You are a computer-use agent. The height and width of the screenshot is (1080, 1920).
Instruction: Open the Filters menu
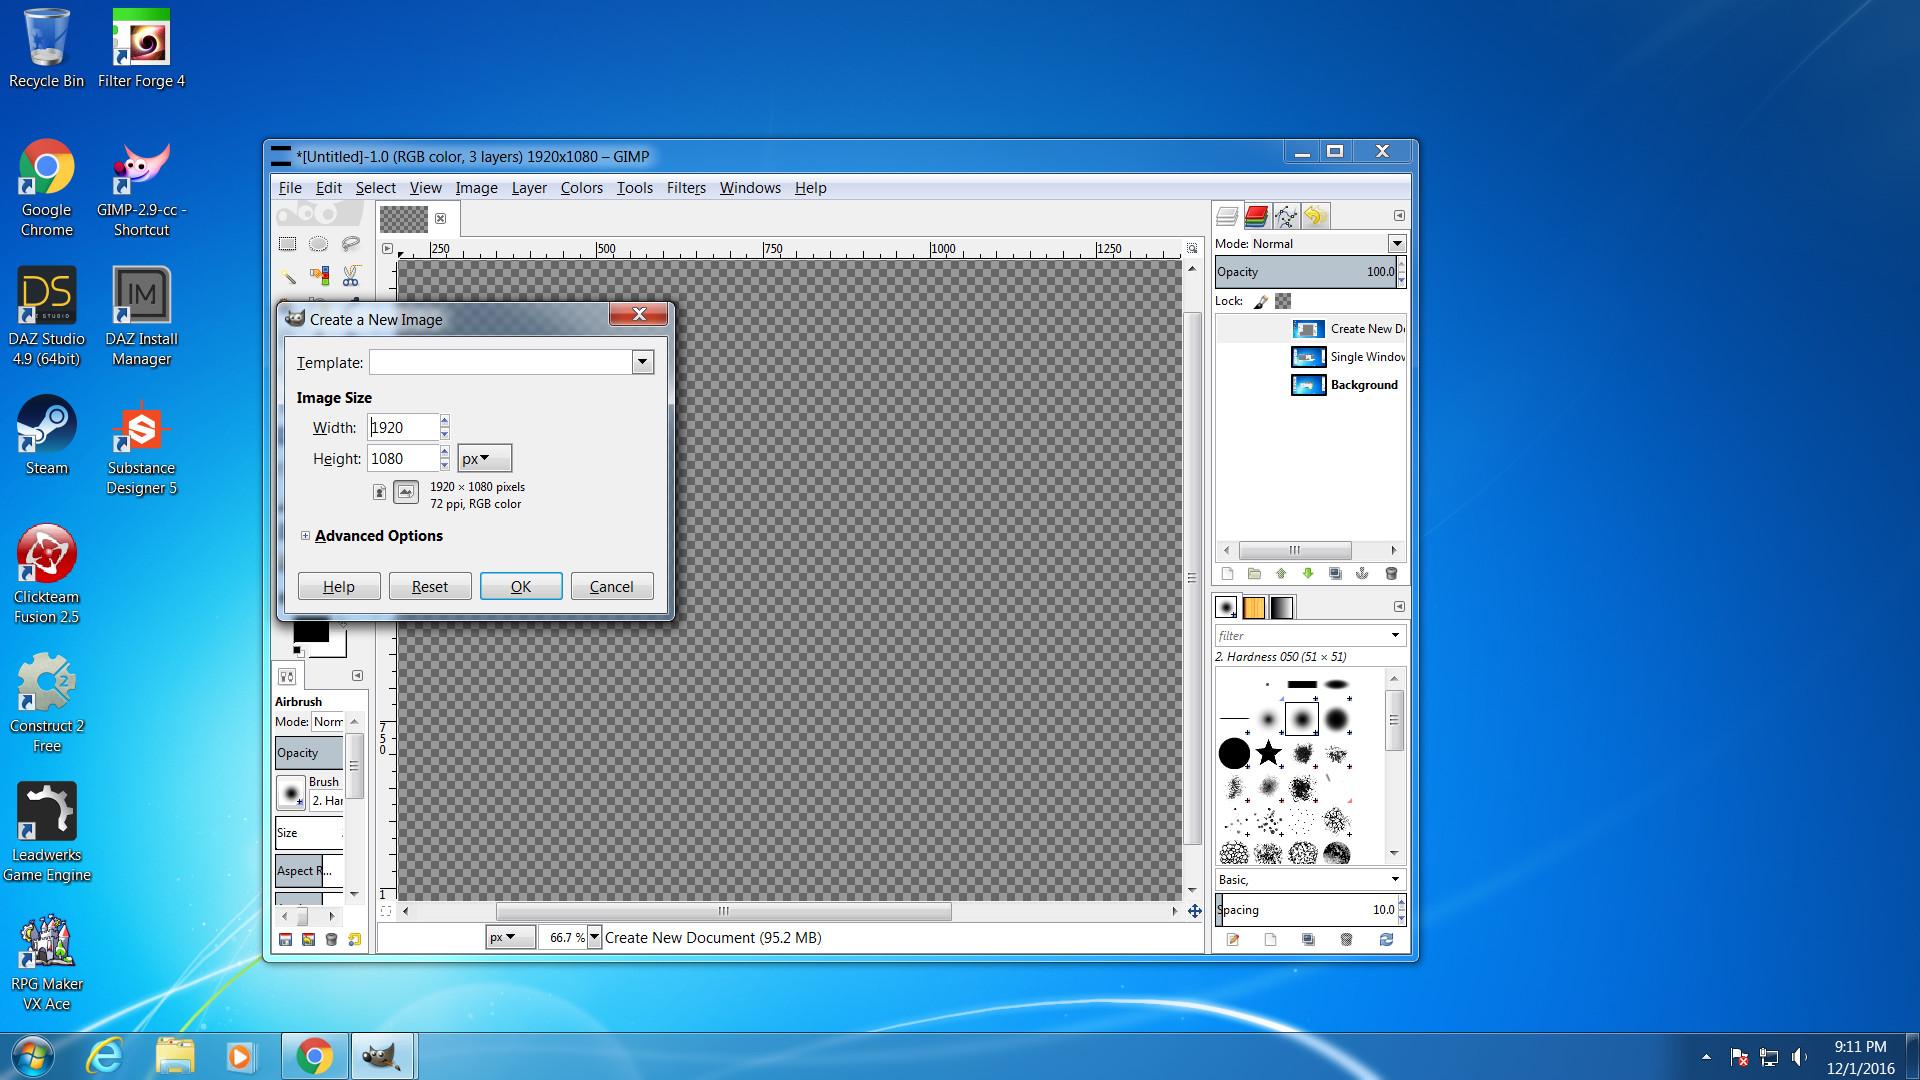[x=685, y=188]
